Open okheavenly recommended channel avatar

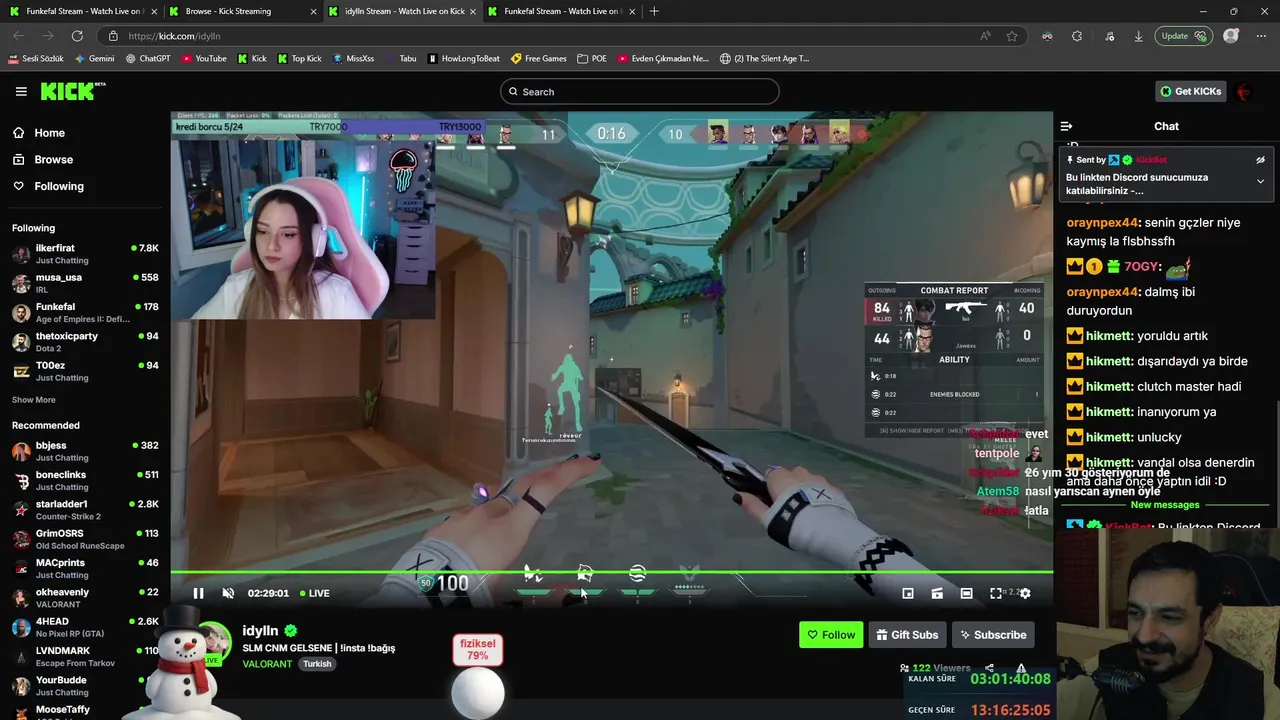21,598
